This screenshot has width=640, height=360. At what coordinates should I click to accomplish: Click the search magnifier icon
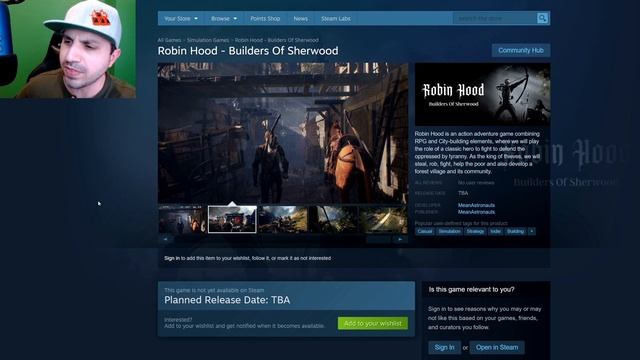tap(542, 18)
